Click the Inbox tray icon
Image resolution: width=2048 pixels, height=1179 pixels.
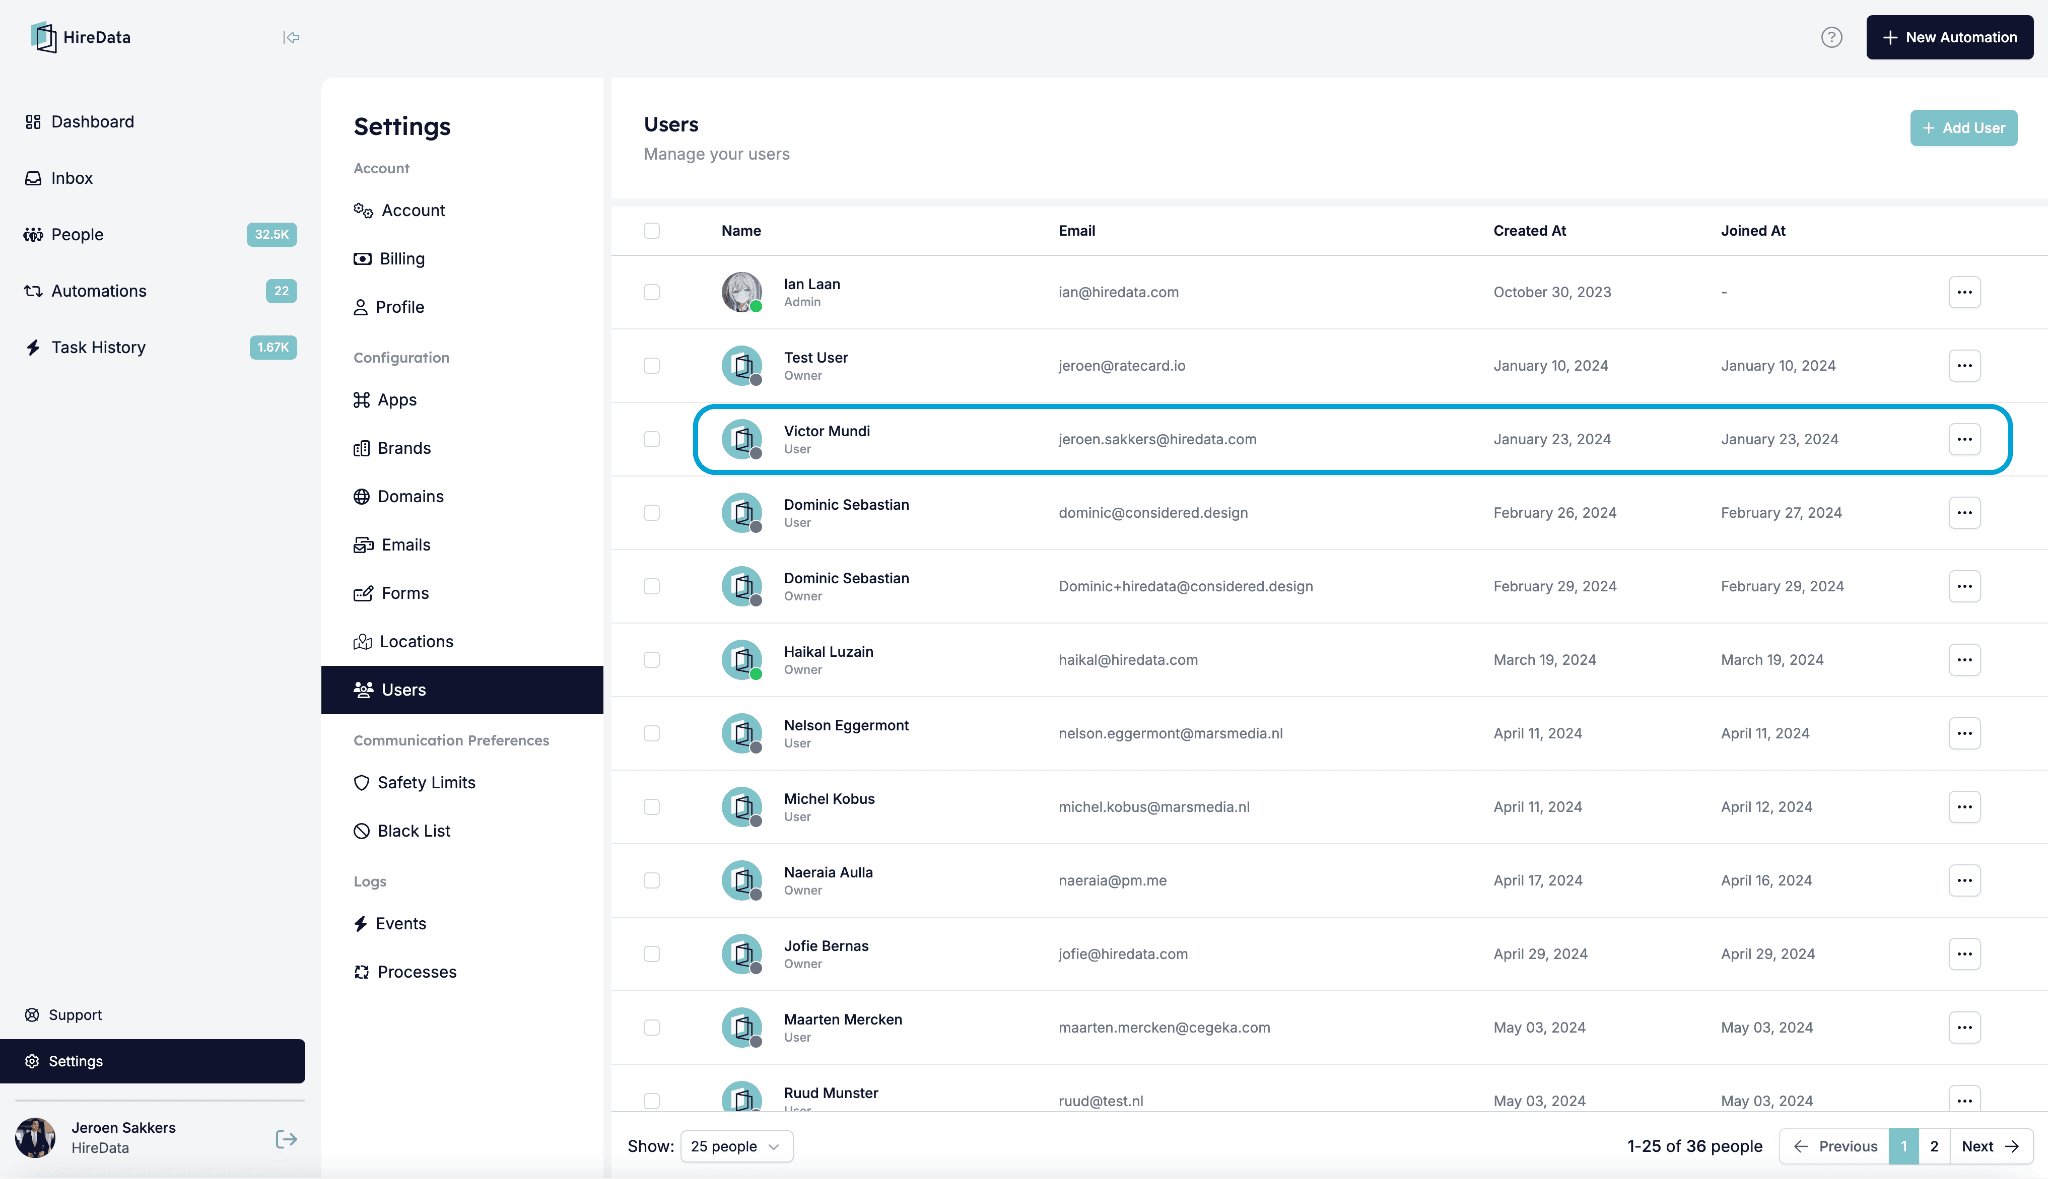pos(33,178)
